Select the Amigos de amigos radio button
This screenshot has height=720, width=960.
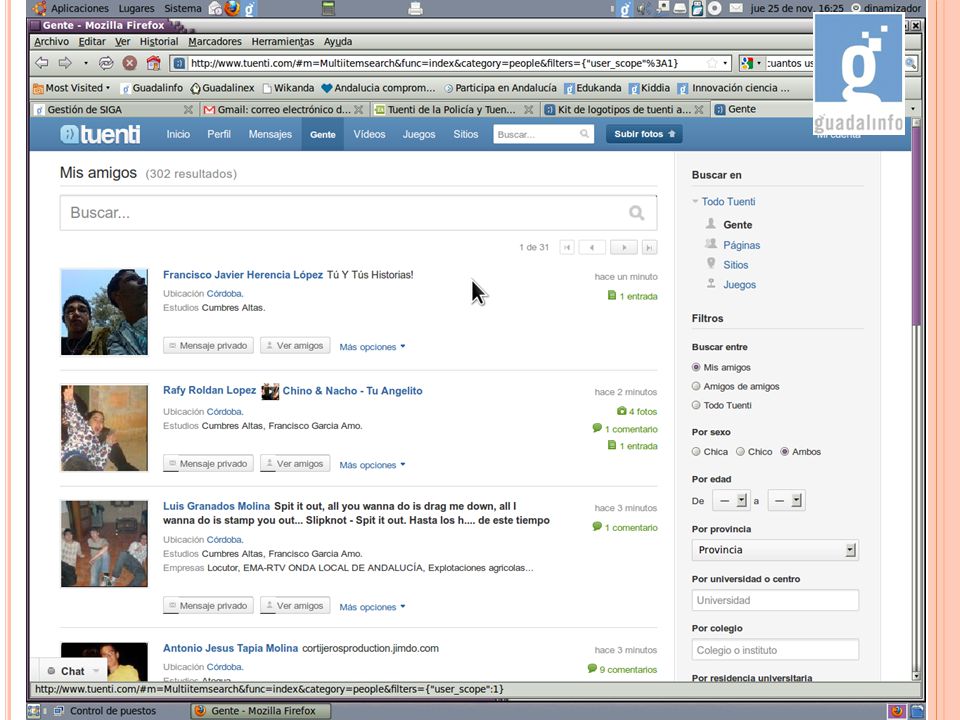696,386
